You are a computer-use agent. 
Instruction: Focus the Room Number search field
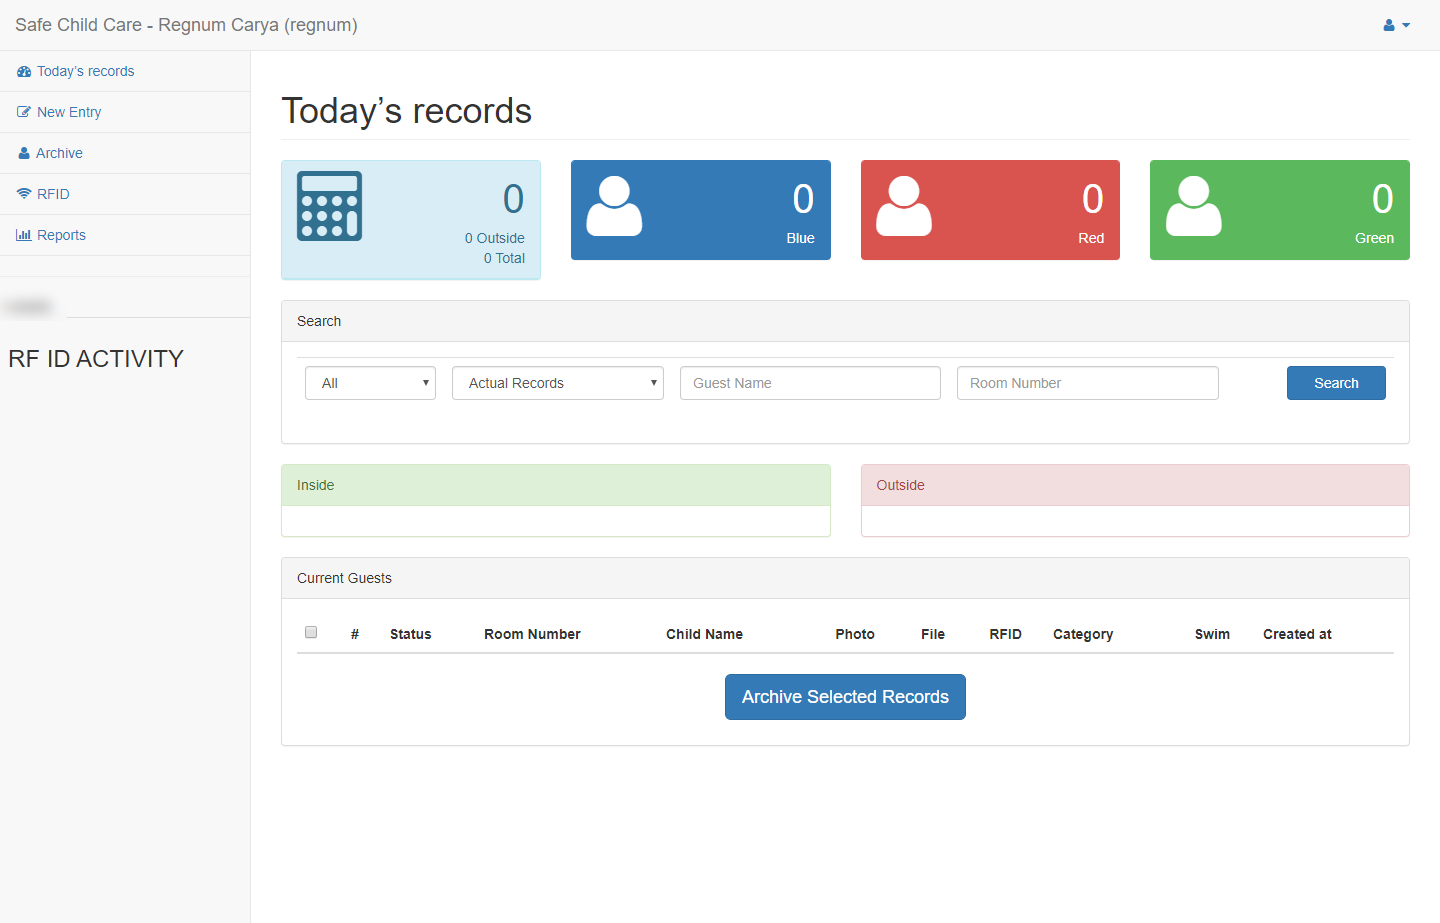[x=1087, y=383]
